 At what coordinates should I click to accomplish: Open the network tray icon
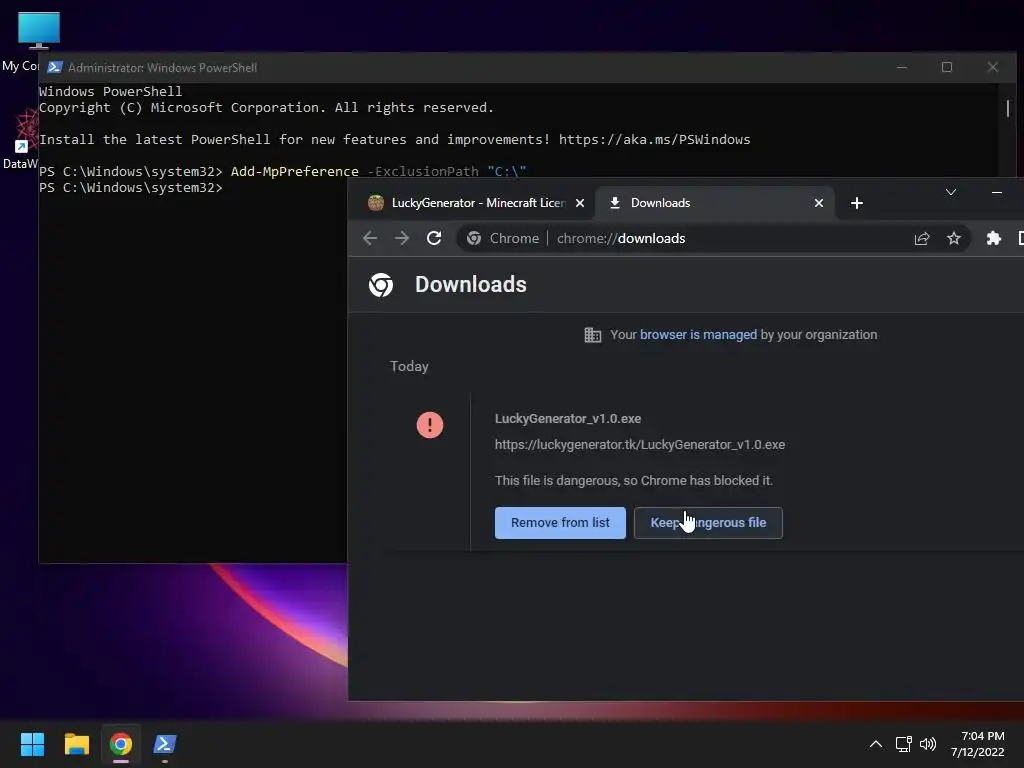click(903, 744)
